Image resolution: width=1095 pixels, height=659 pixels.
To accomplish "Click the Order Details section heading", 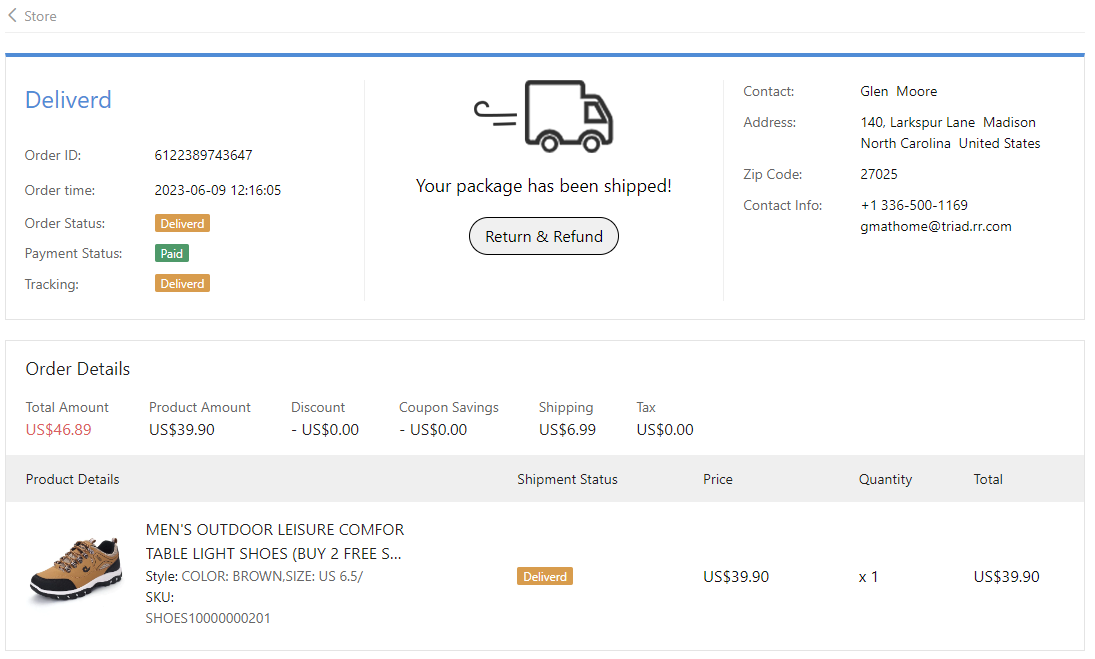I will pyautogui.click(x=78, y=369).
